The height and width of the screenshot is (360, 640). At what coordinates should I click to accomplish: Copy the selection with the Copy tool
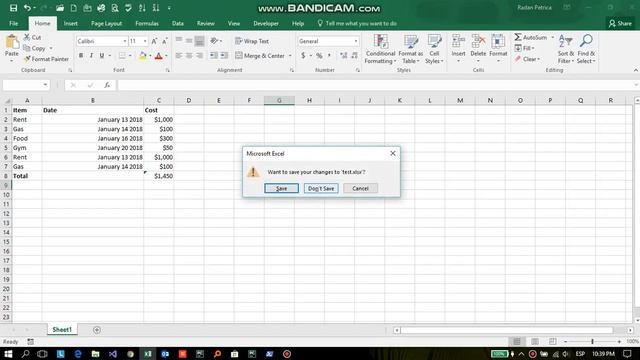coord(34,48)
